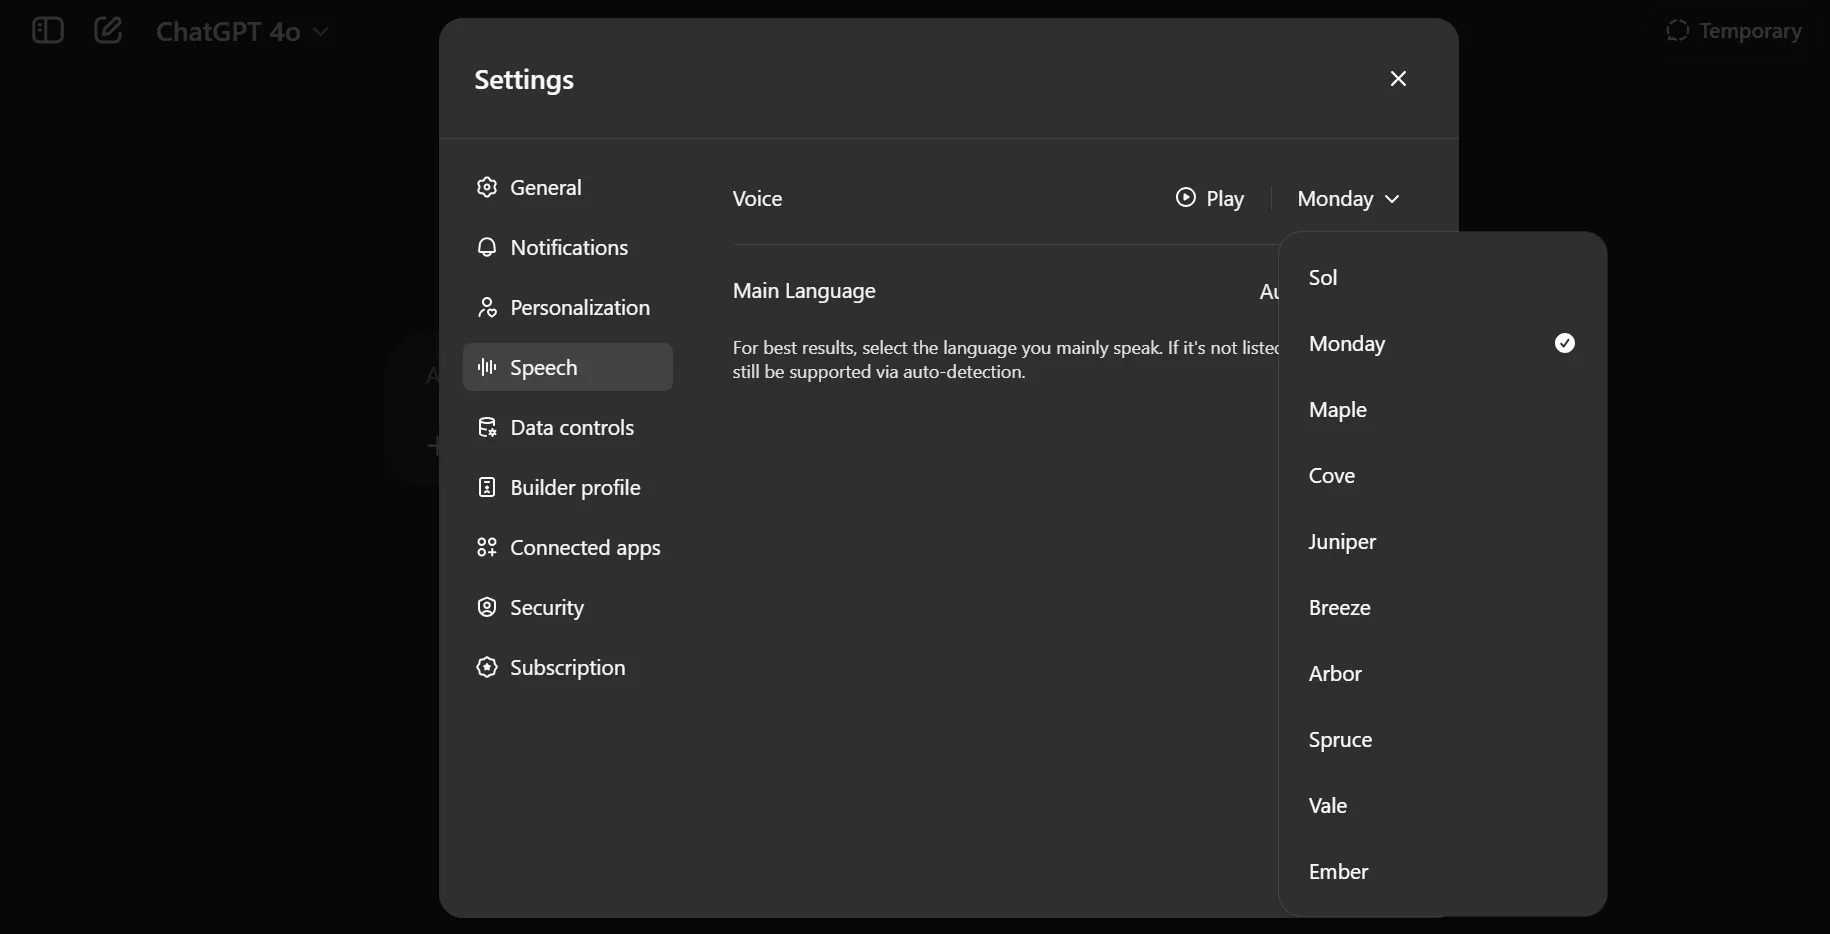Open Data controls via its icon

(x=487, y=427)
